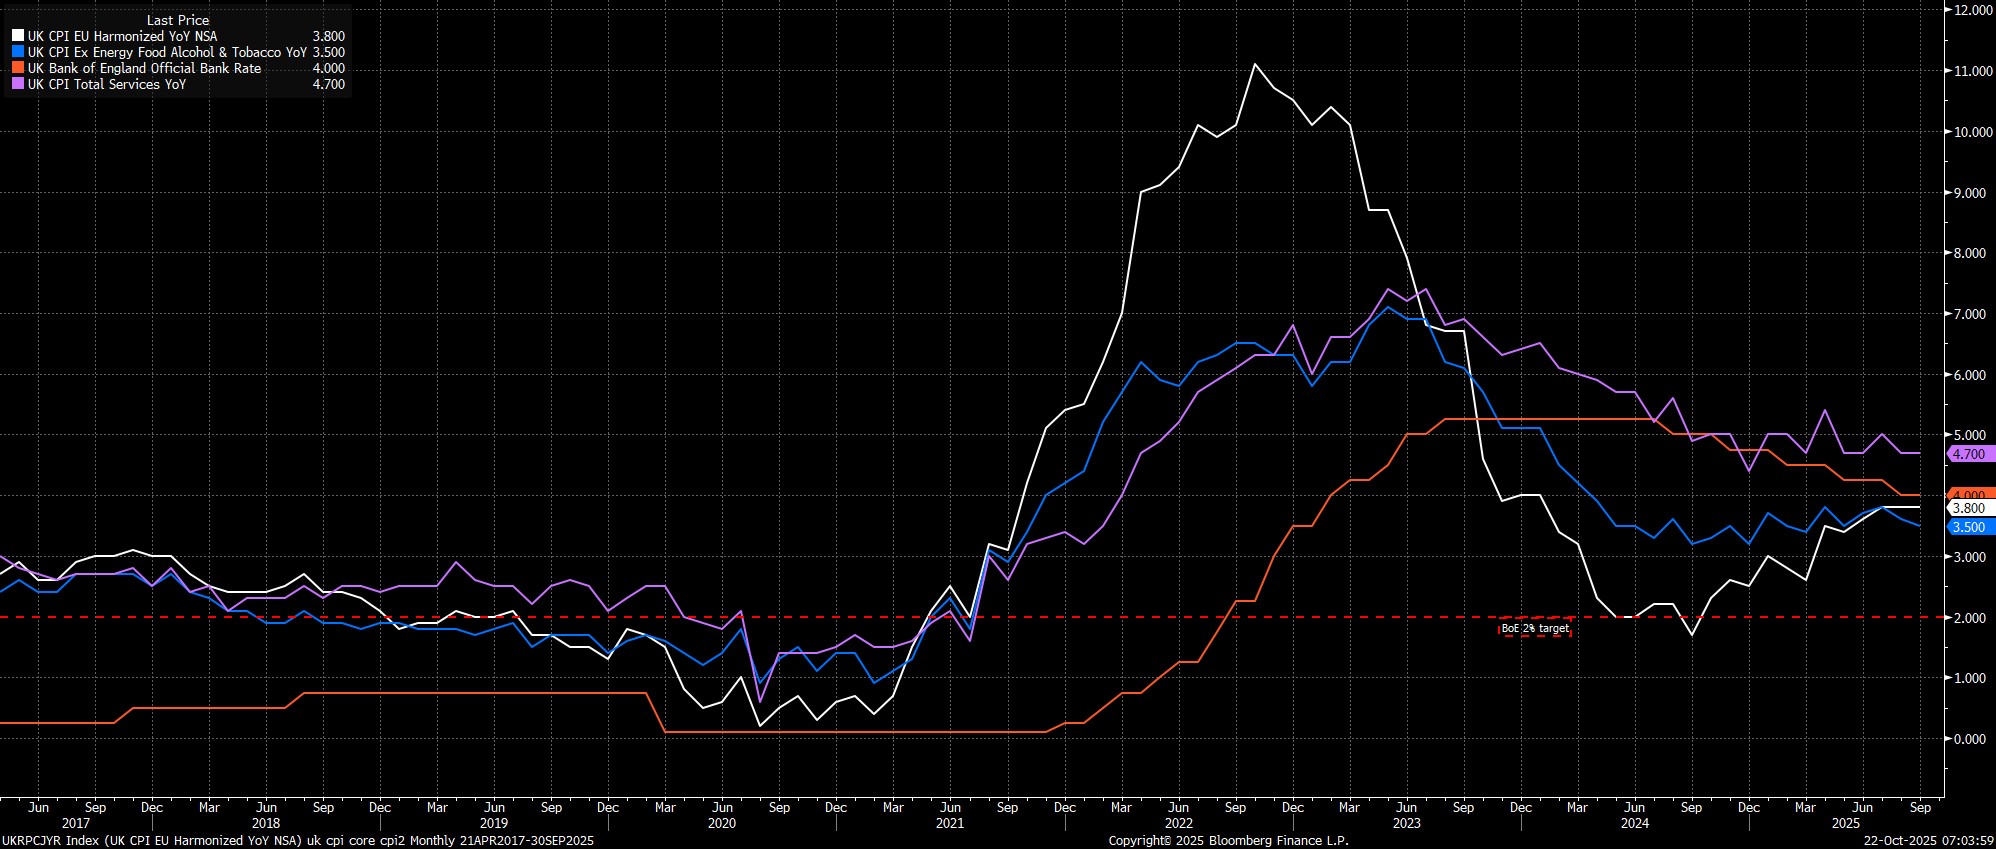Viewport: 1996px width, 849px height.
Task: Select 'UK CPI EU Harmonized YoY NSA' legend entry
Action: [x=122, y=36]
